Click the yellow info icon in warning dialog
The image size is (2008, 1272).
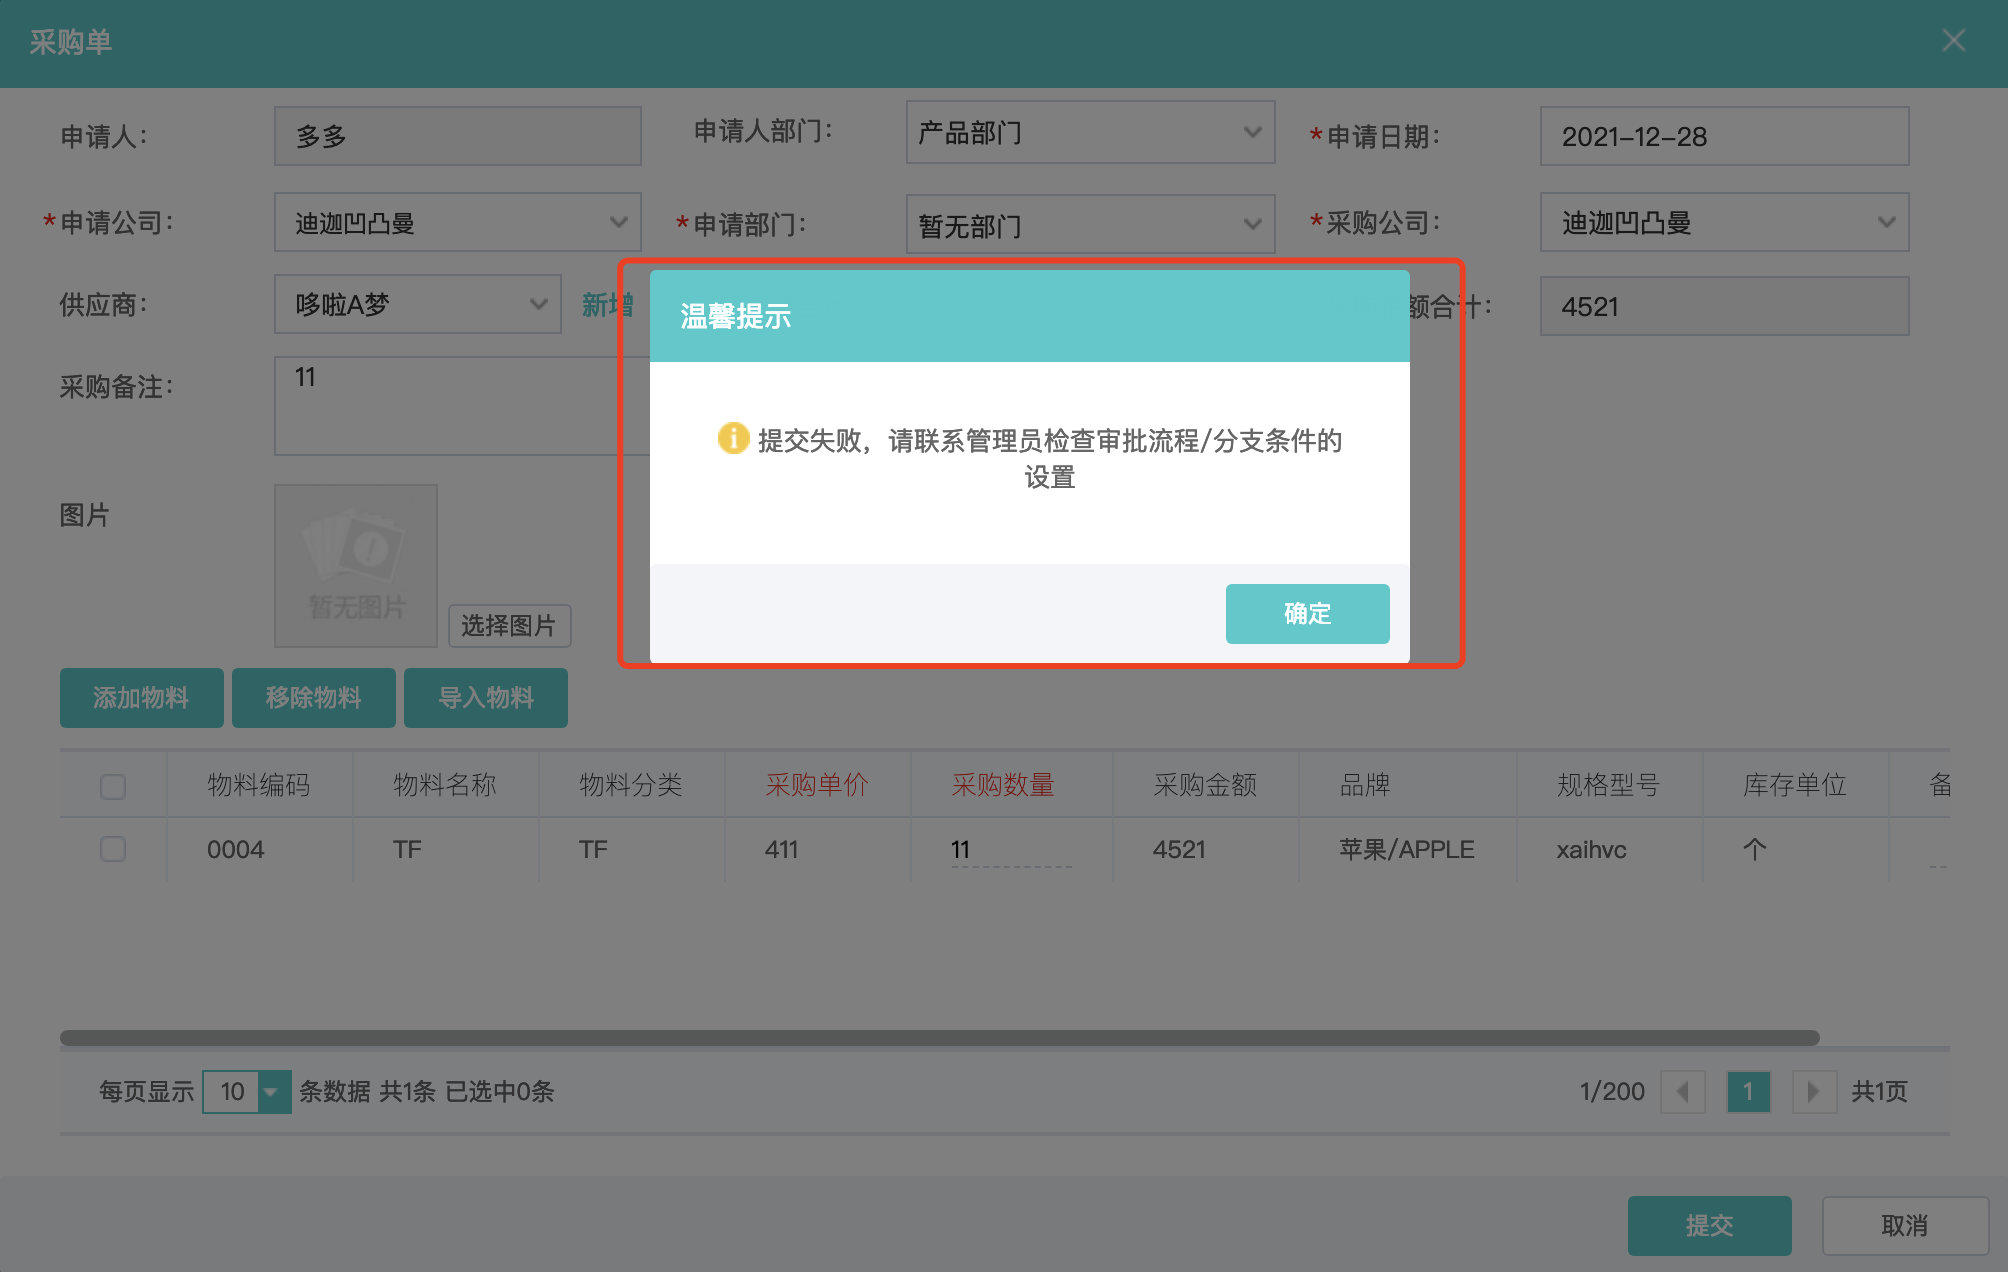[733, 438]
